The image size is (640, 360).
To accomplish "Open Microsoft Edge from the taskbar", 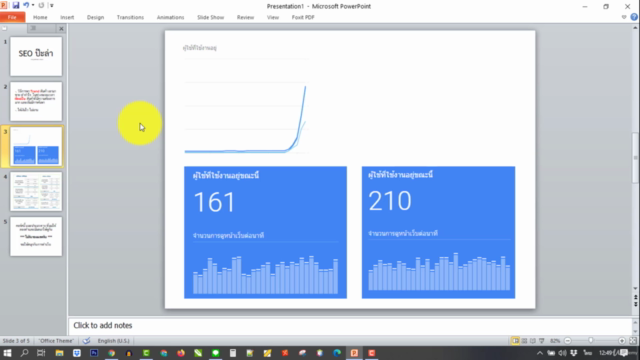I will tap(337, 353).
